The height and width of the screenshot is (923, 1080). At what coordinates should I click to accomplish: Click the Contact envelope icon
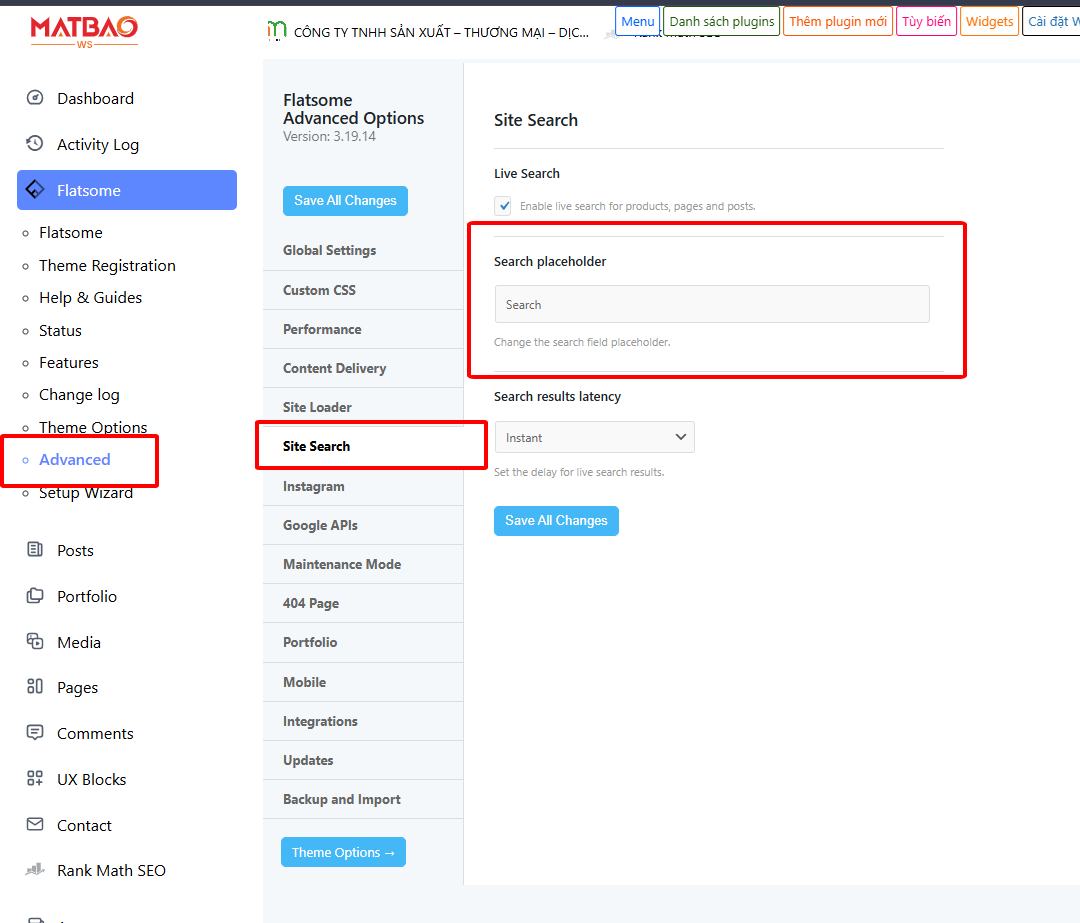click(x=35, y=825)
